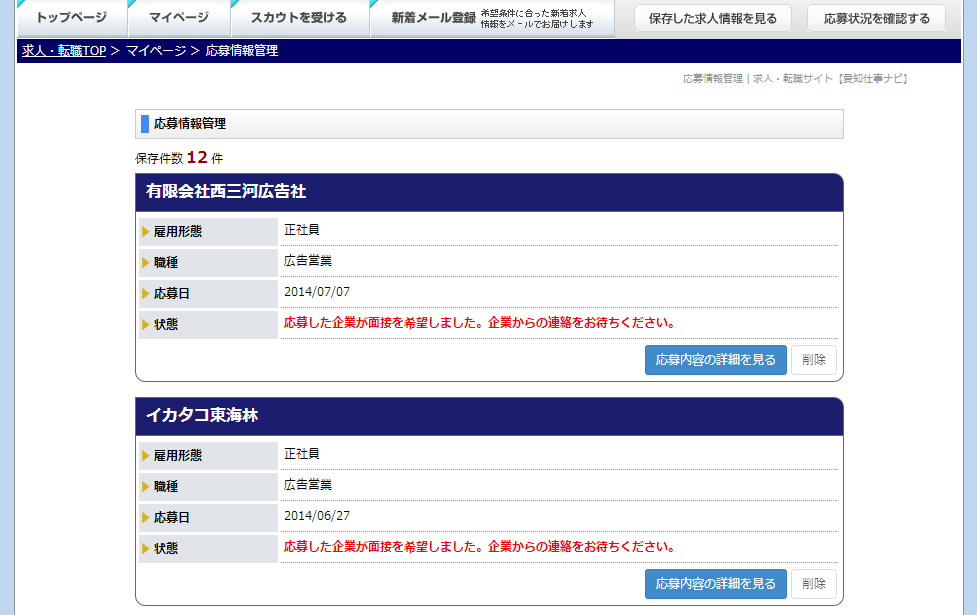Screen dimensions: 977x615
Task: Click the 保存した求人情報を見る button
Action: coord(712,18)
